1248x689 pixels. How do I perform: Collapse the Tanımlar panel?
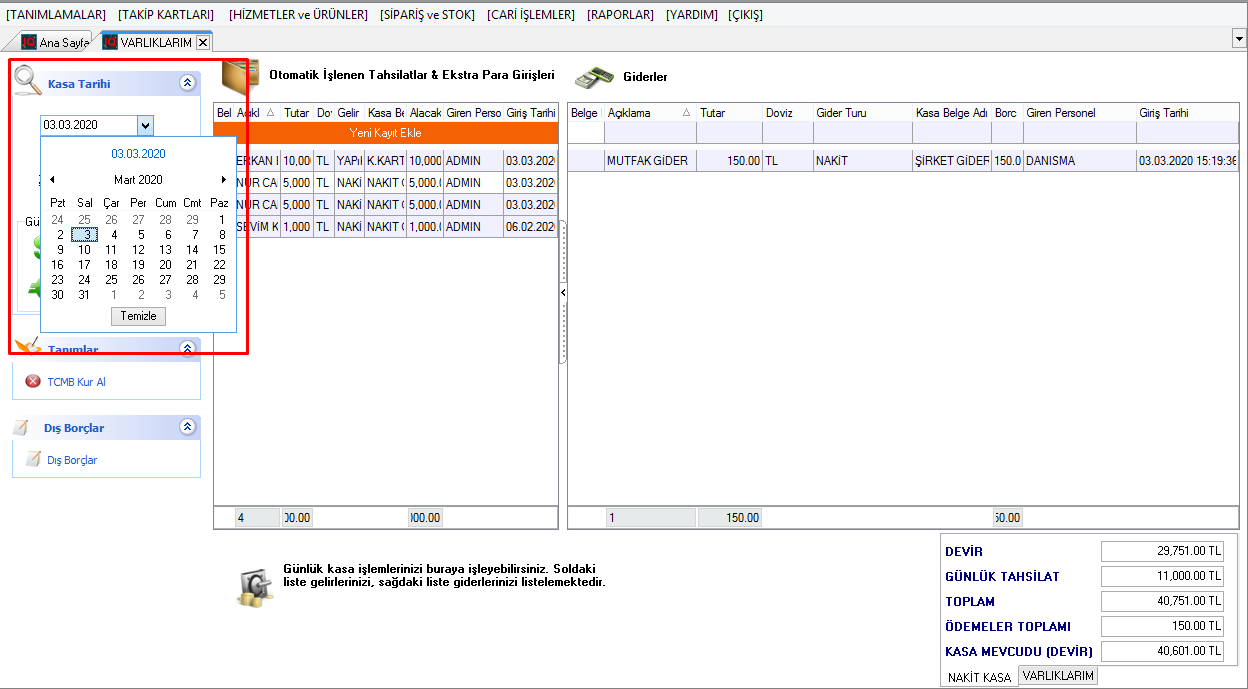click(187, 348)
